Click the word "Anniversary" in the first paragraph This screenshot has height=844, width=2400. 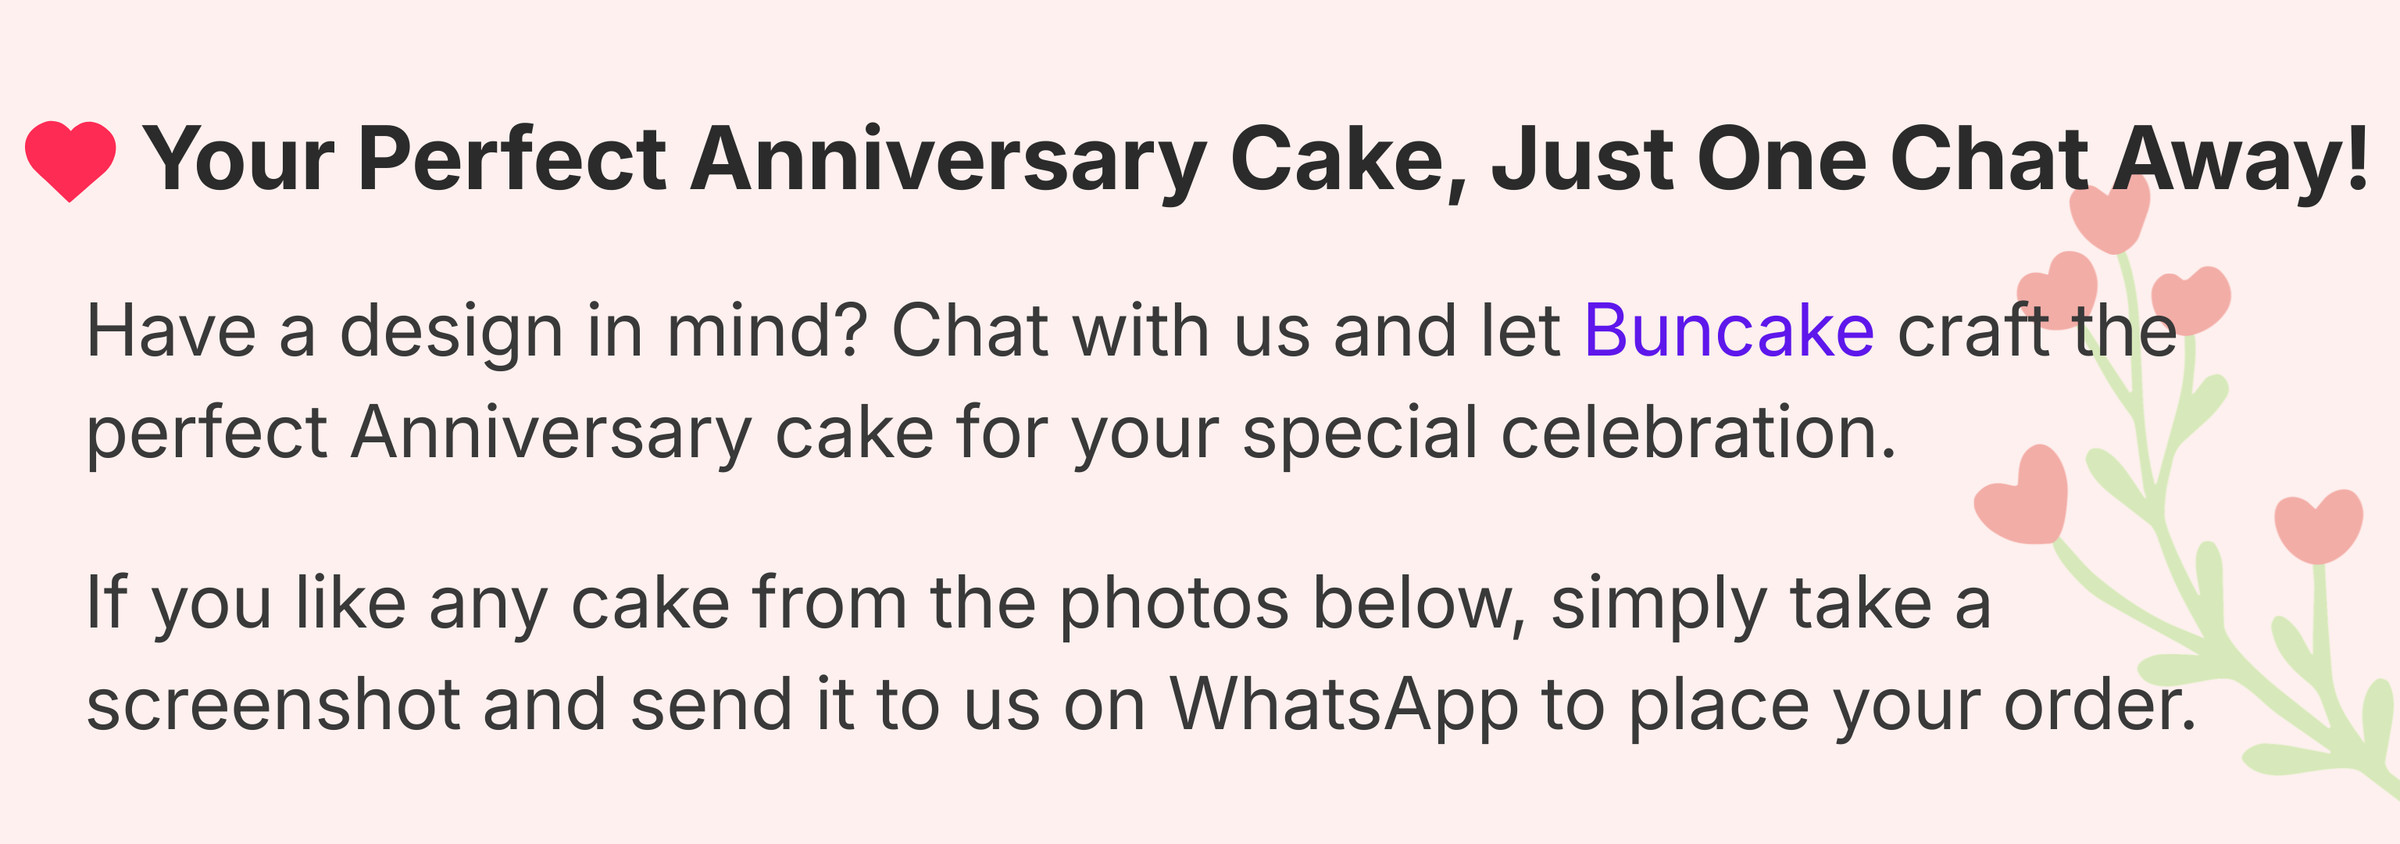tap(550, 433)
